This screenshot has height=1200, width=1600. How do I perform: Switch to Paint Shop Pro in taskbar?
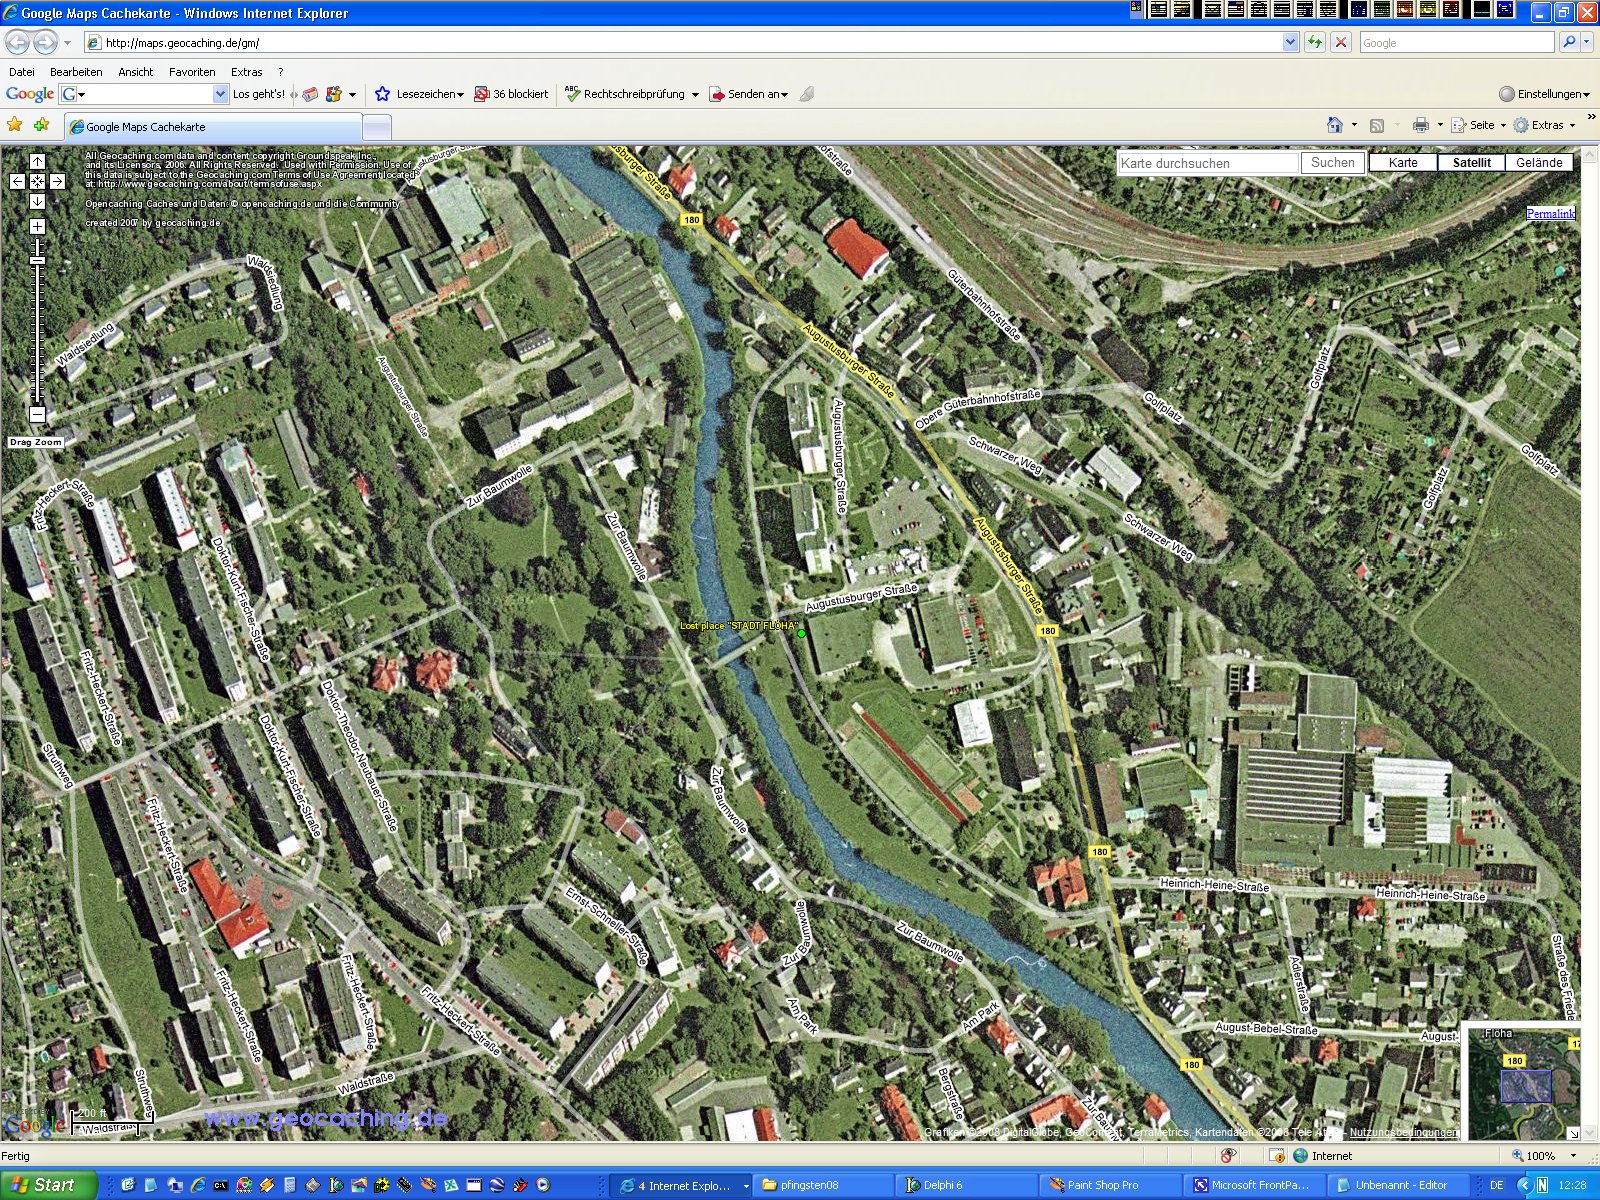pyautogui.click(x=1110, y=1185)
